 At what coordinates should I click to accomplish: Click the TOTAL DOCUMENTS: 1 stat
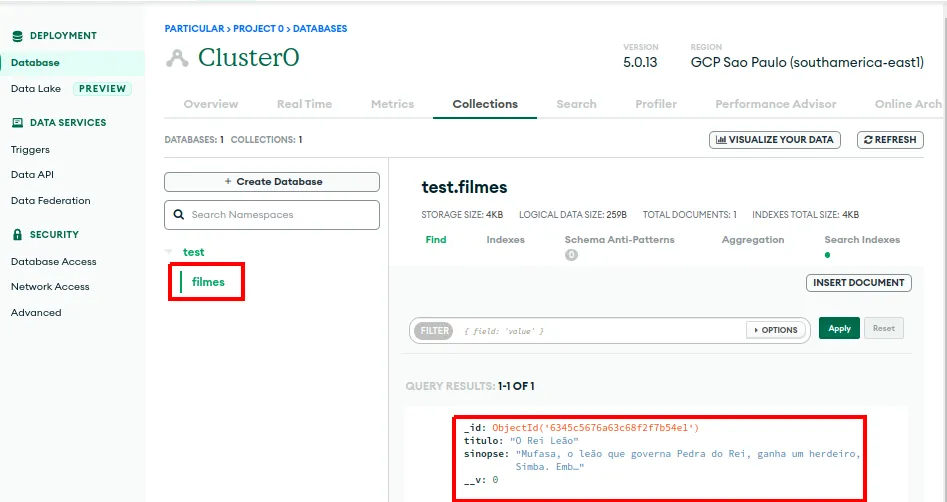[690, 215]
